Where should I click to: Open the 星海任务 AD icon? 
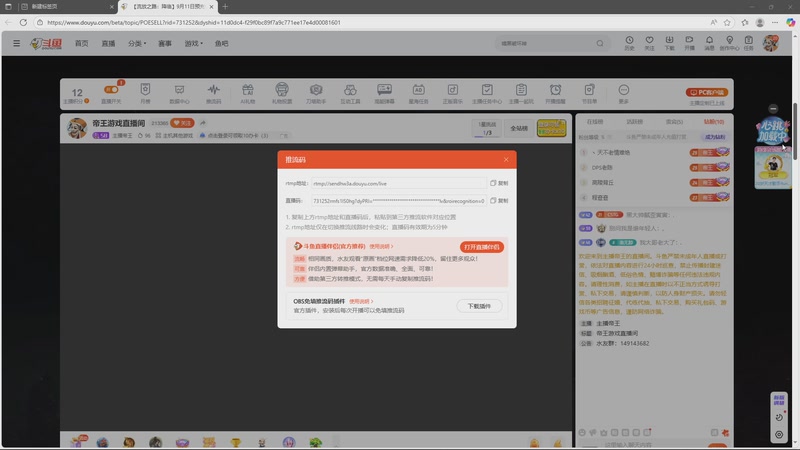click(x=418, y=93)
